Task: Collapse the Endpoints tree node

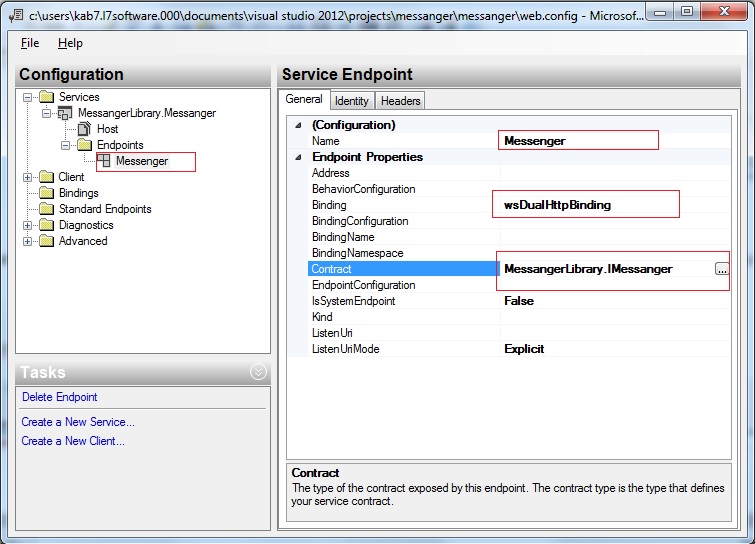Action: tap(65, 145)
